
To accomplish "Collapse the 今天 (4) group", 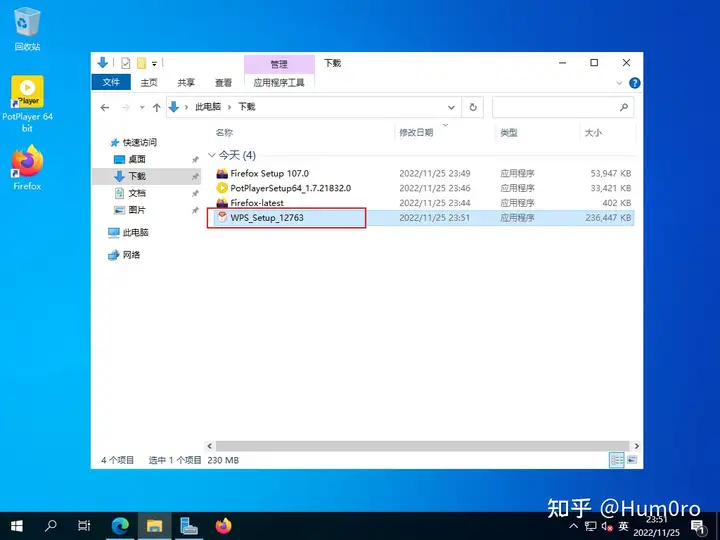I will coord(212,155).
